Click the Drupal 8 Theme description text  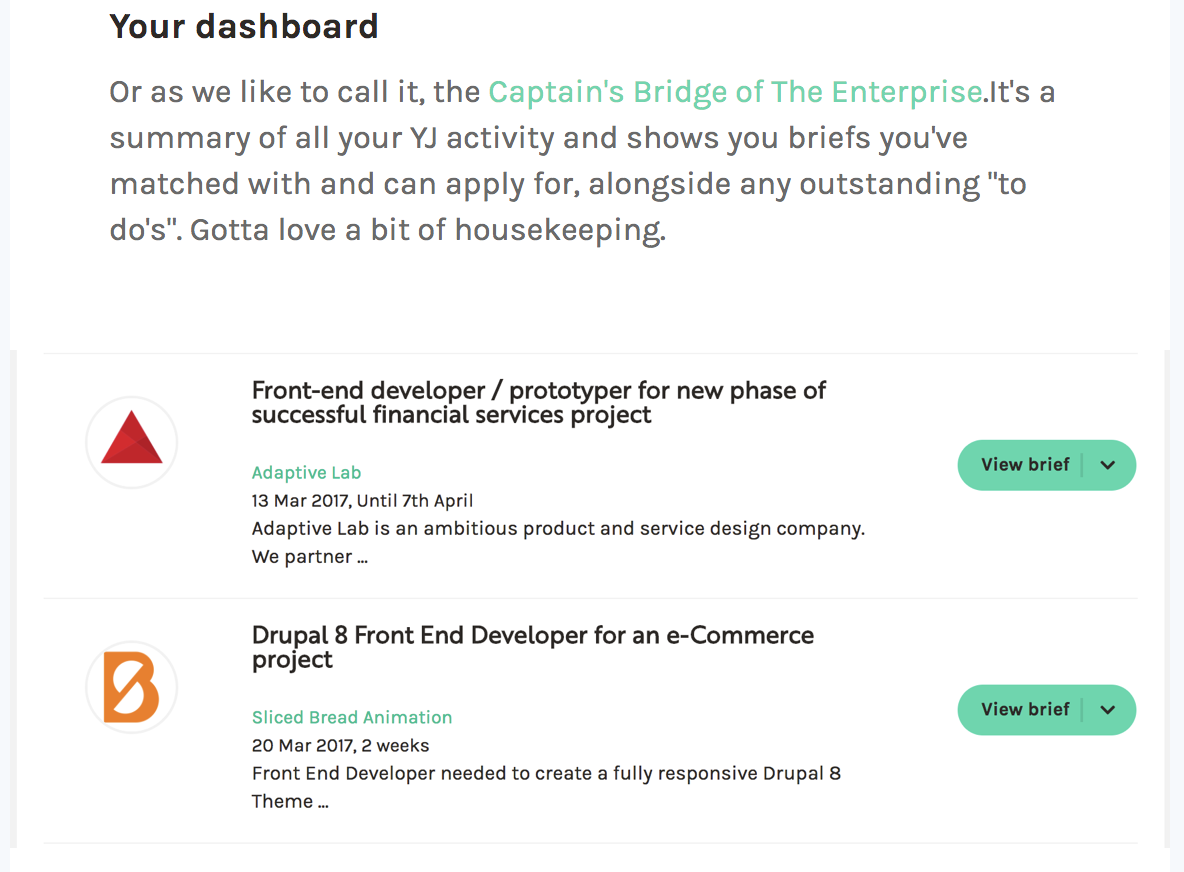(x=546, y=774)
